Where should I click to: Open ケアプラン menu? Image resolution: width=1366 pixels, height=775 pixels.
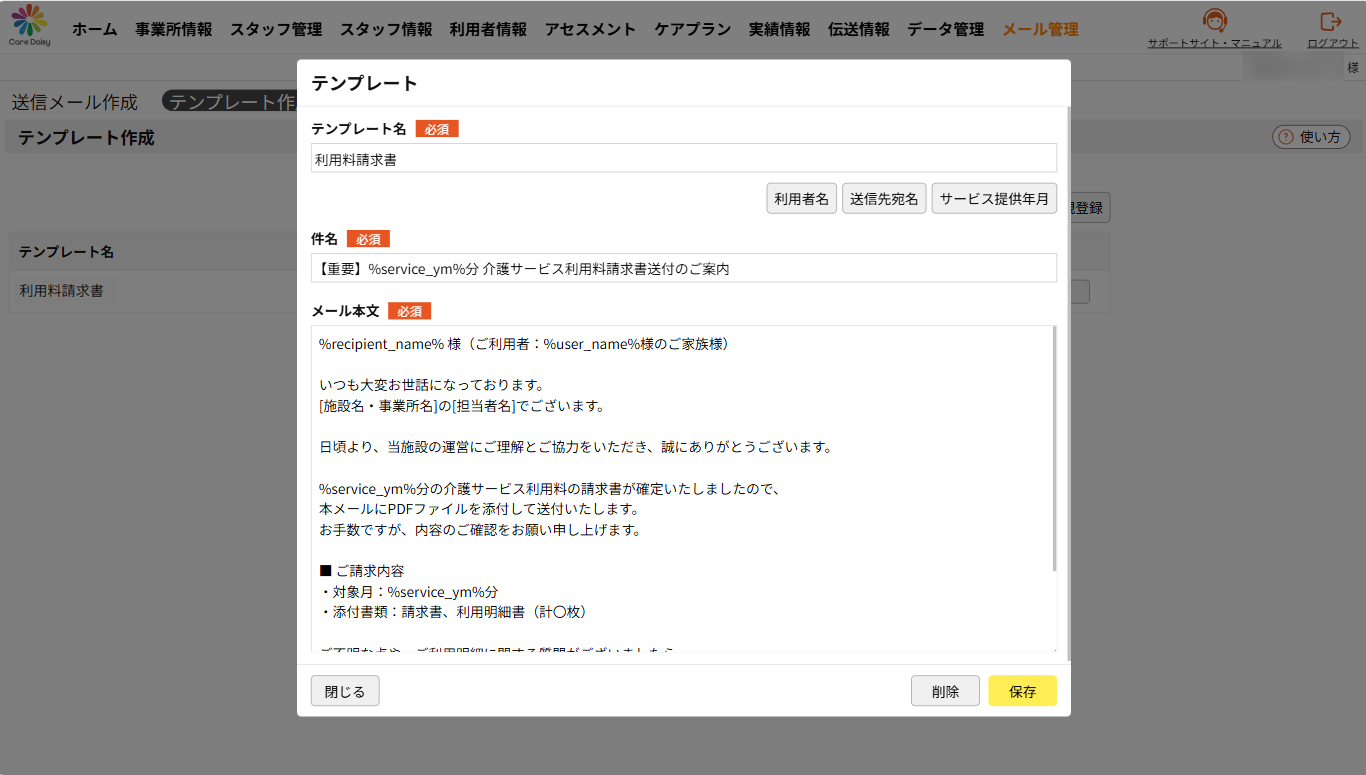pyautogui.click(x=693, y=29)
